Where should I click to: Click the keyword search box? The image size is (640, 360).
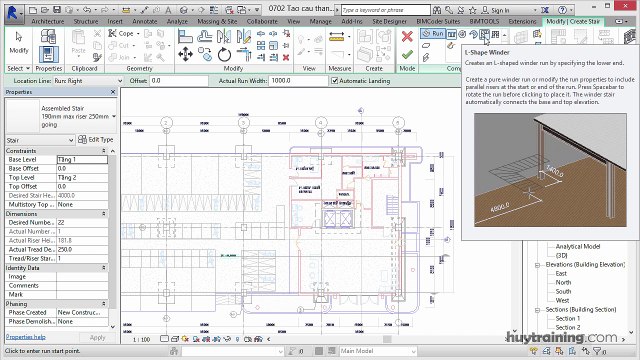(x=386, y=10)
